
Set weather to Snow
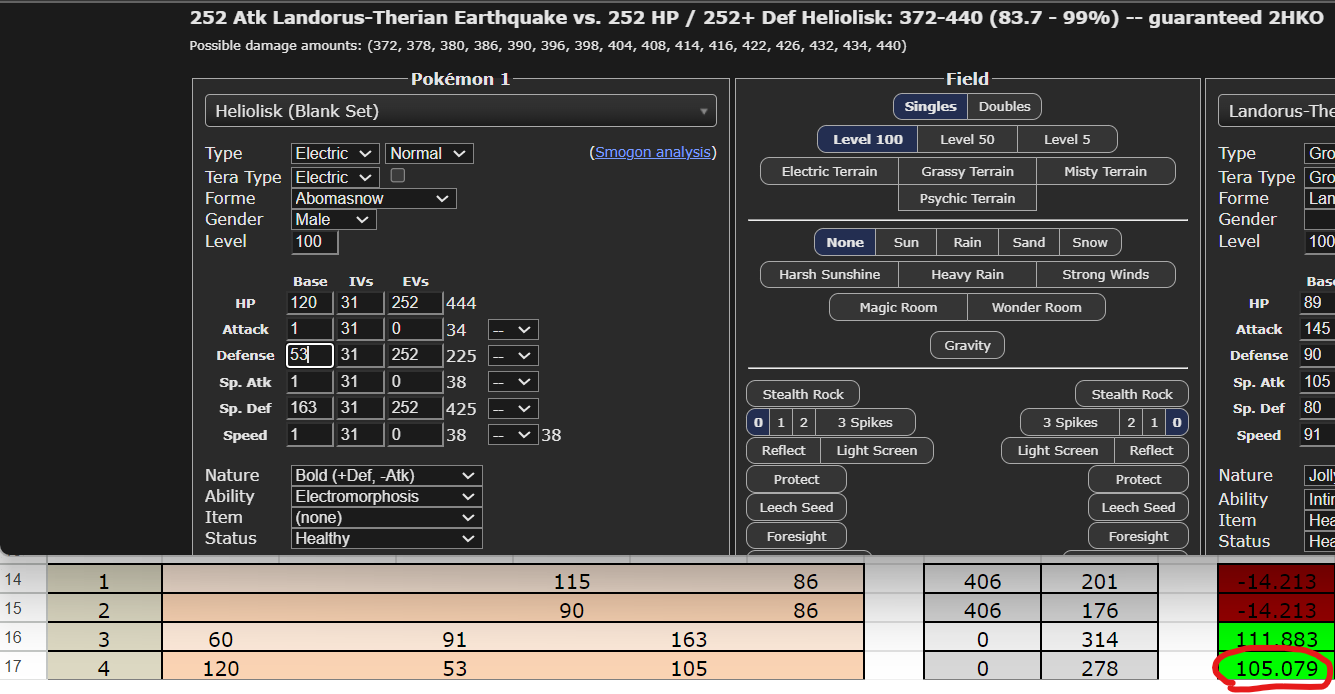click(1090, 242)
